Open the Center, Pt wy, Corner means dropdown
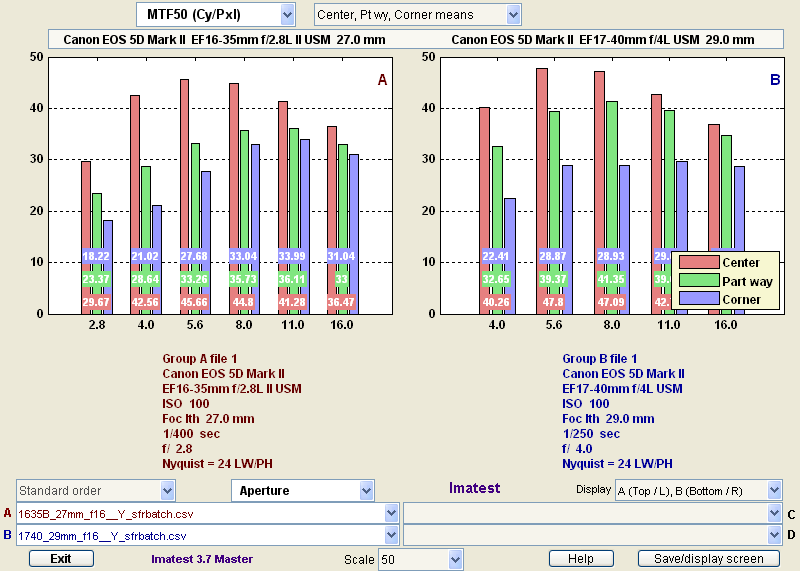The width and height of the screenshot is (800, 571). coord(417,15)
